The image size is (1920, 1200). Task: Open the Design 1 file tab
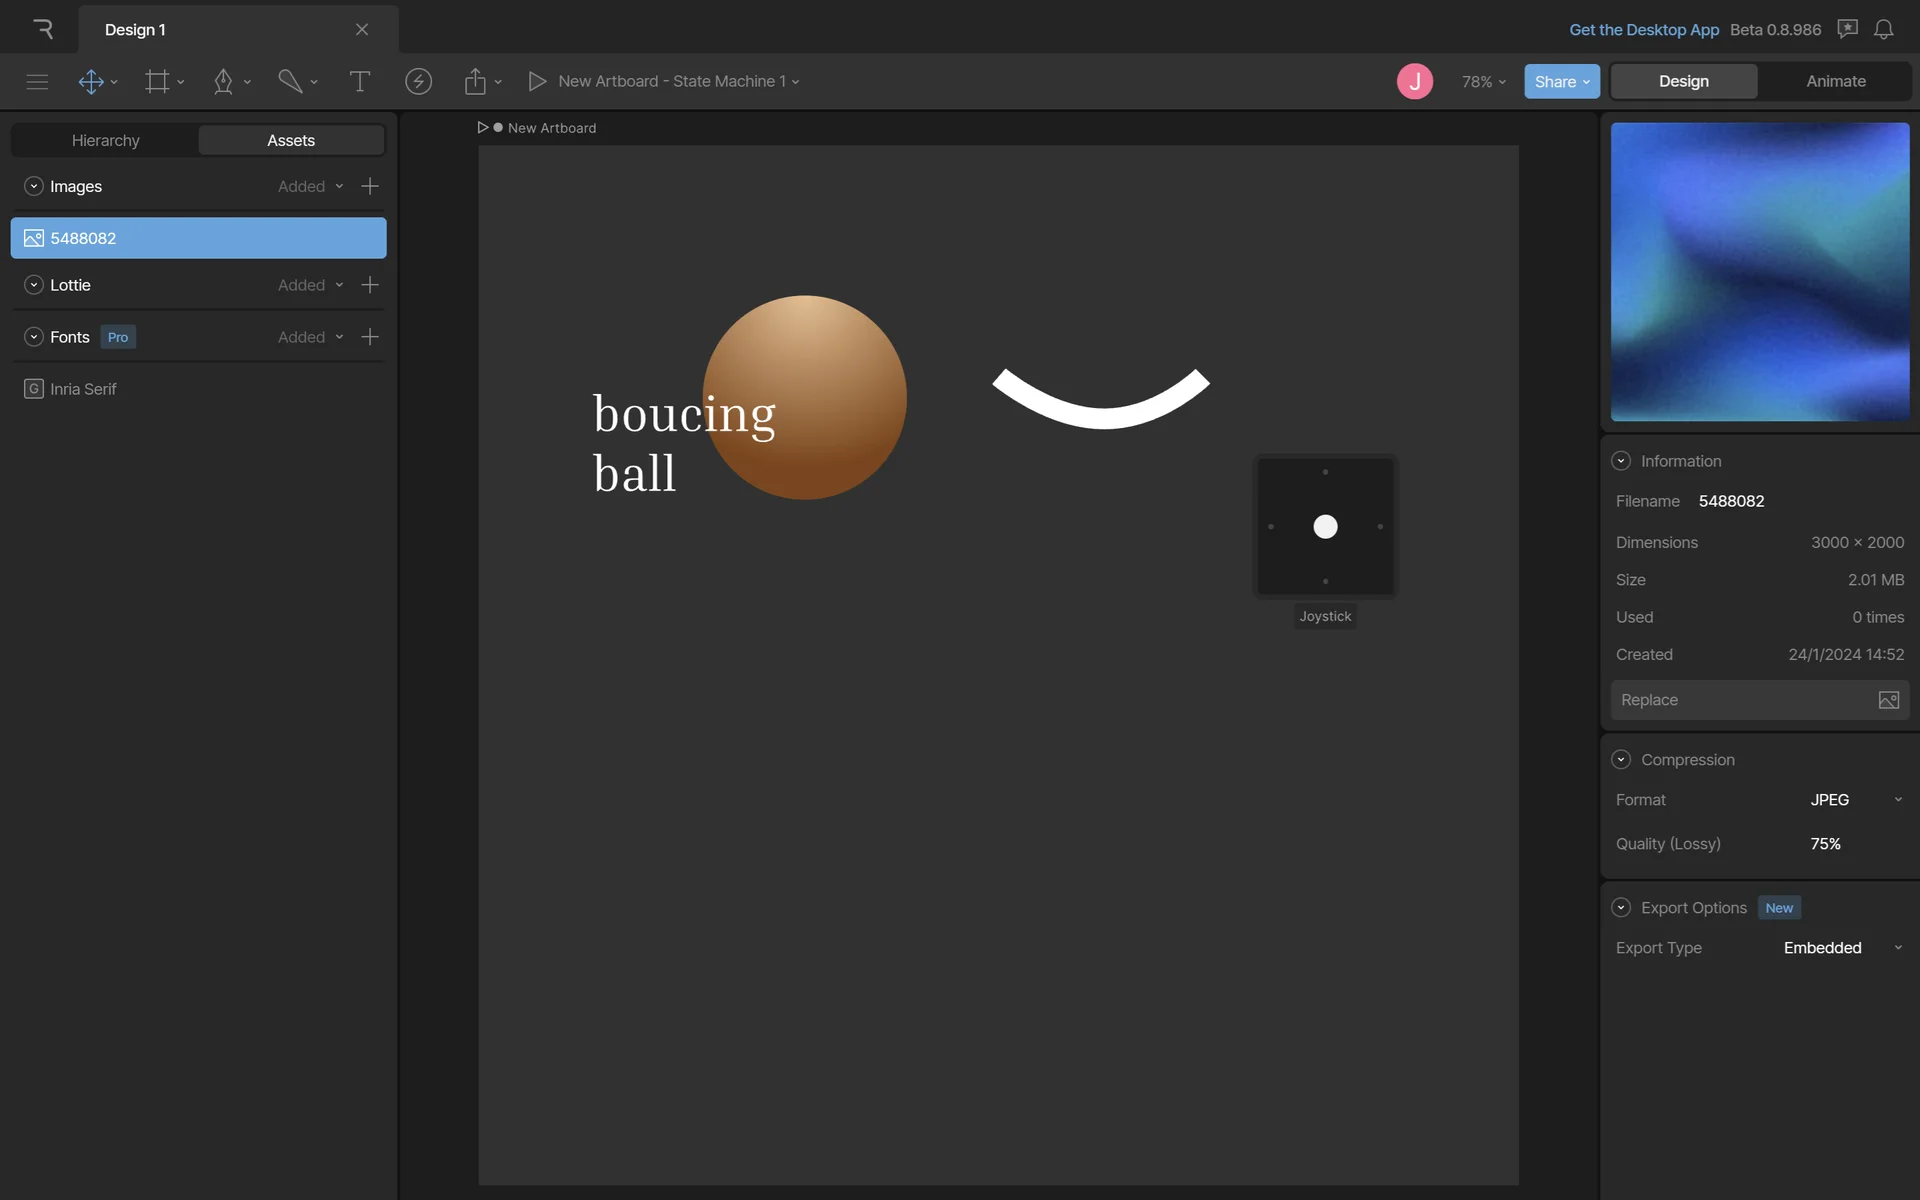pyautogui.click(x=135, y=29)
